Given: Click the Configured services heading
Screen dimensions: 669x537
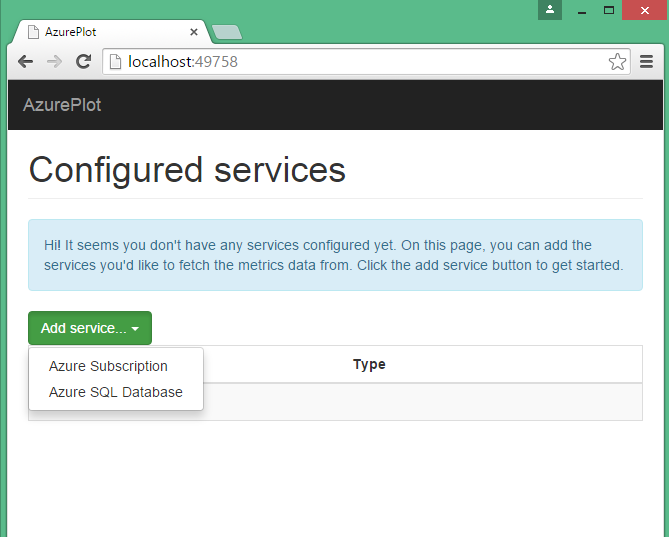Looking at the screenshot, I should pos(187,170).
